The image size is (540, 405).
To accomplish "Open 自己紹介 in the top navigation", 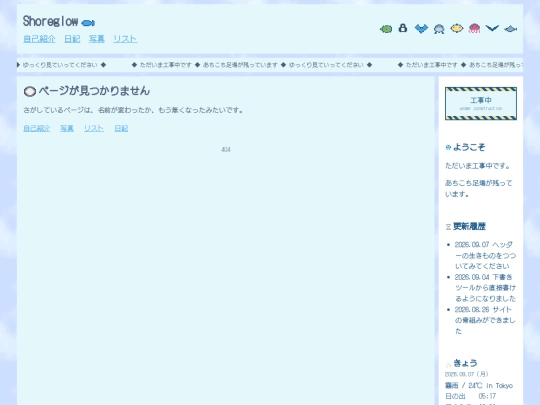I will pyautogui.click(x=39, y=39).
